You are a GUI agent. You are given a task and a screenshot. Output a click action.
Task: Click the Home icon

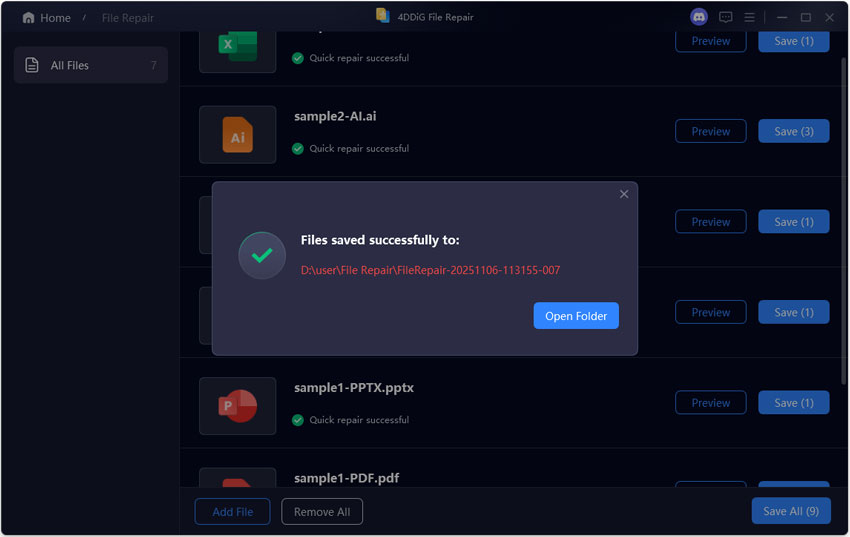(x=28, y=18)
